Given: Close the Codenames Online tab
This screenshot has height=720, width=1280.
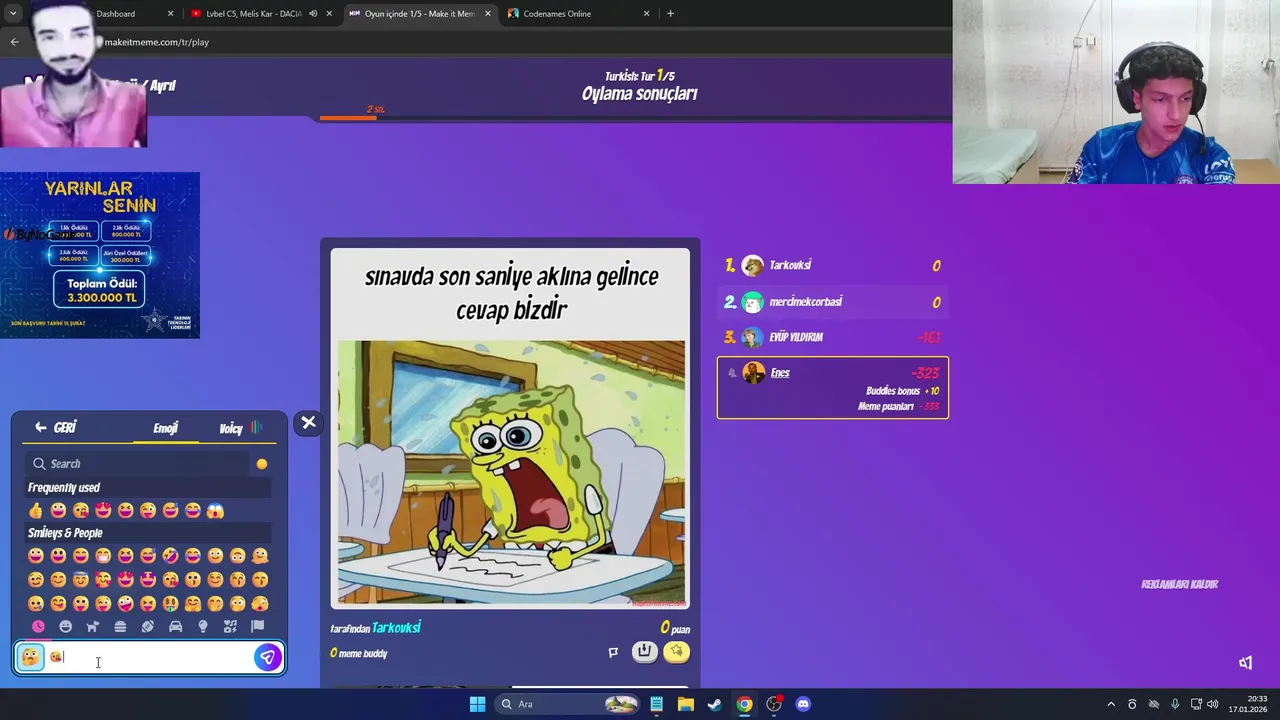Looking at the screenshot, I should pos(646,14).
